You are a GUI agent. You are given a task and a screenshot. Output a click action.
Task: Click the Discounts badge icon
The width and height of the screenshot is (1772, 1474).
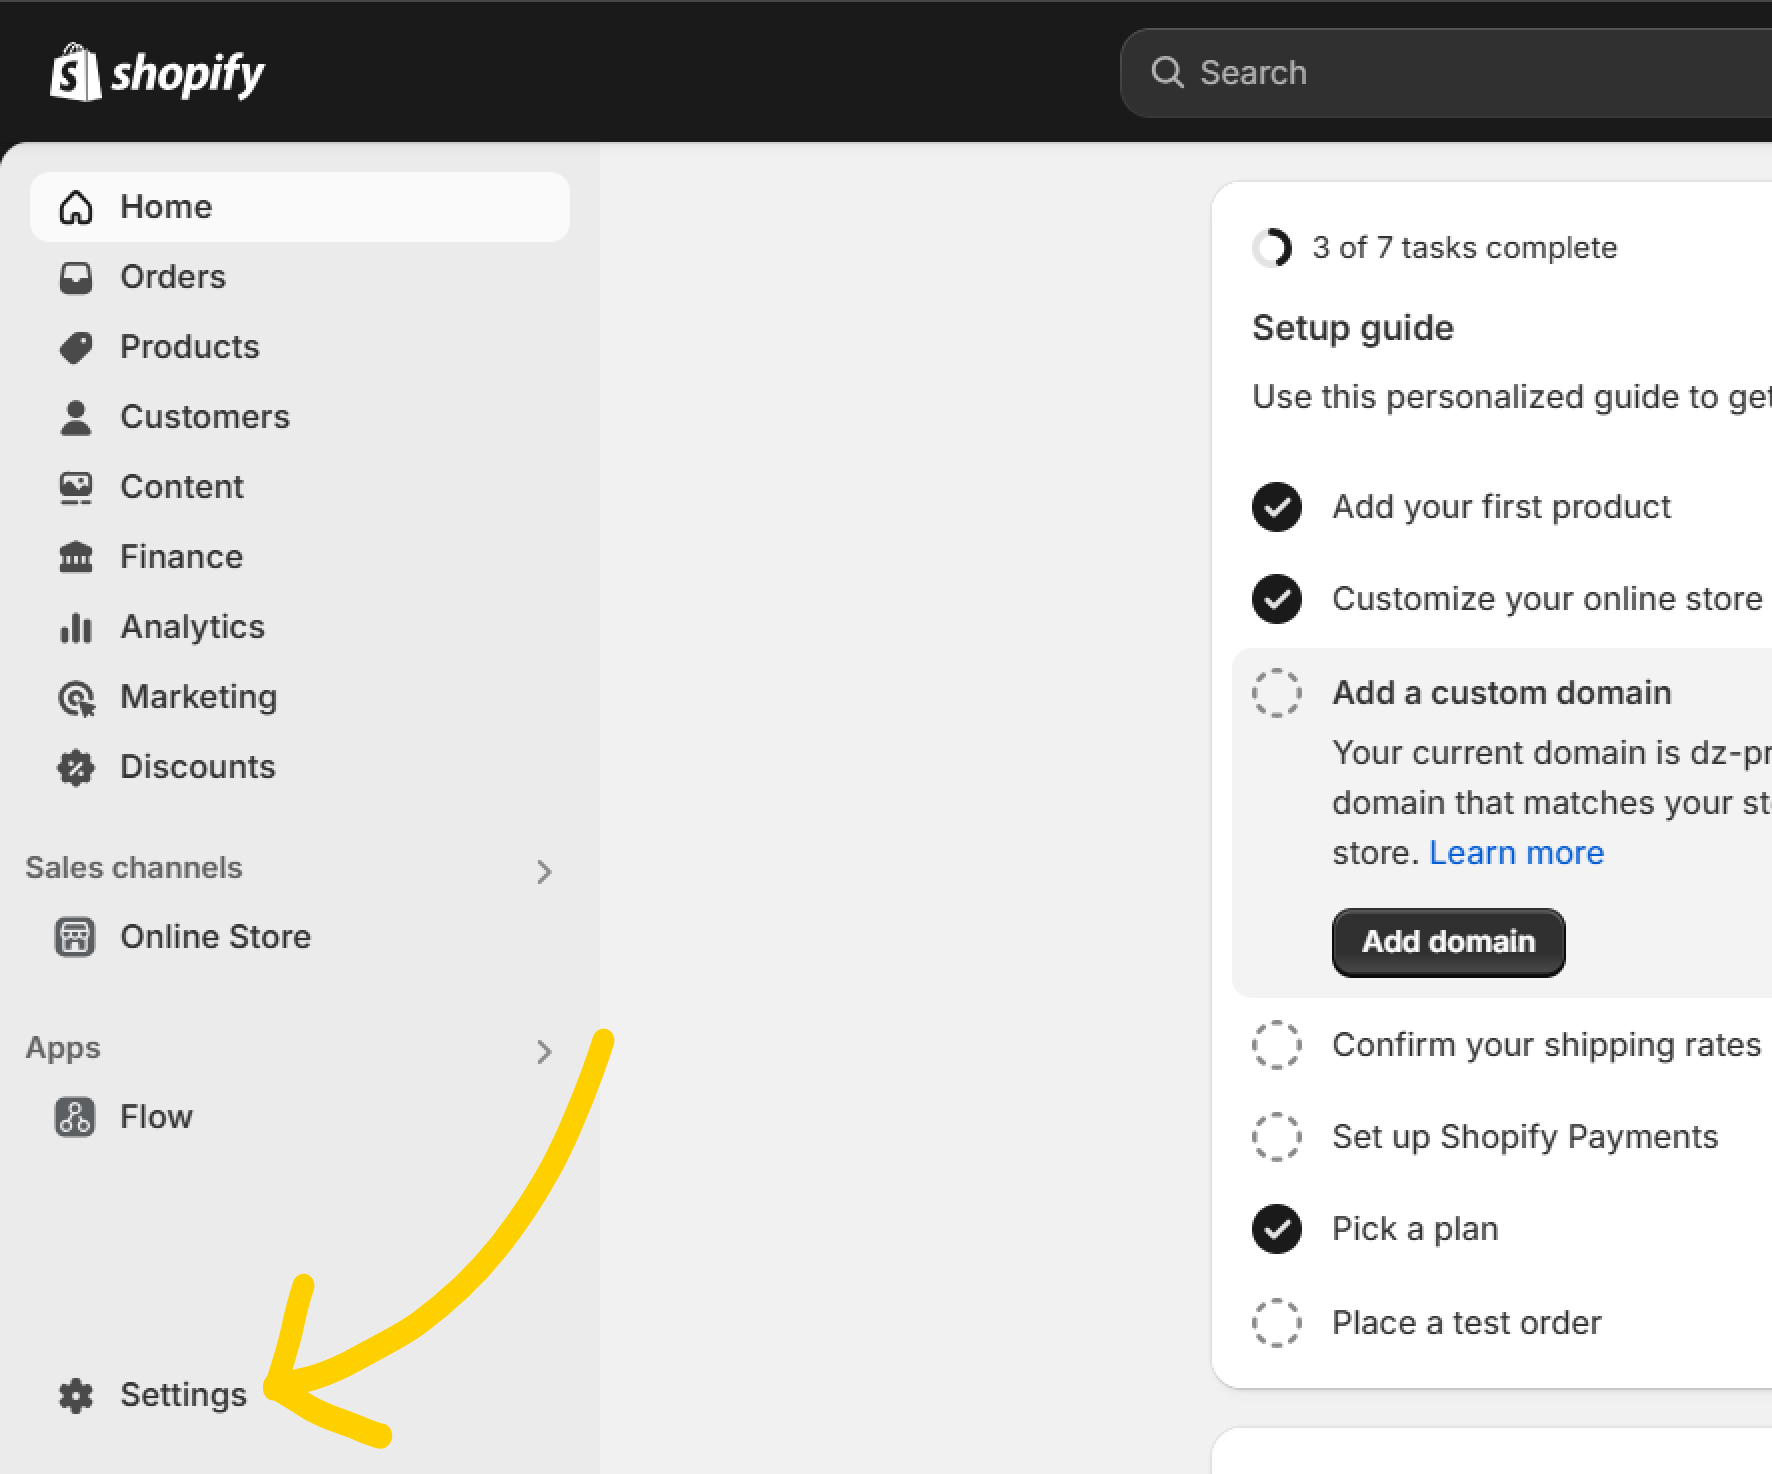[x=76, y=767]
